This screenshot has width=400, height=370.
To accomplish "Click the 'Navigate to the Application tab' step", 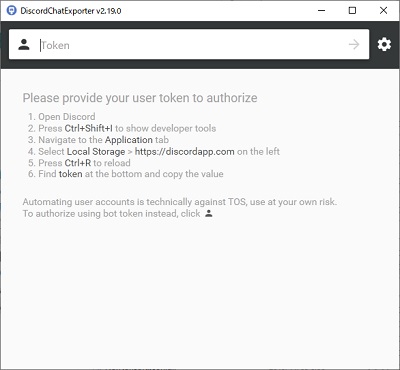I will pyautogui.click(x=98, y=140).
